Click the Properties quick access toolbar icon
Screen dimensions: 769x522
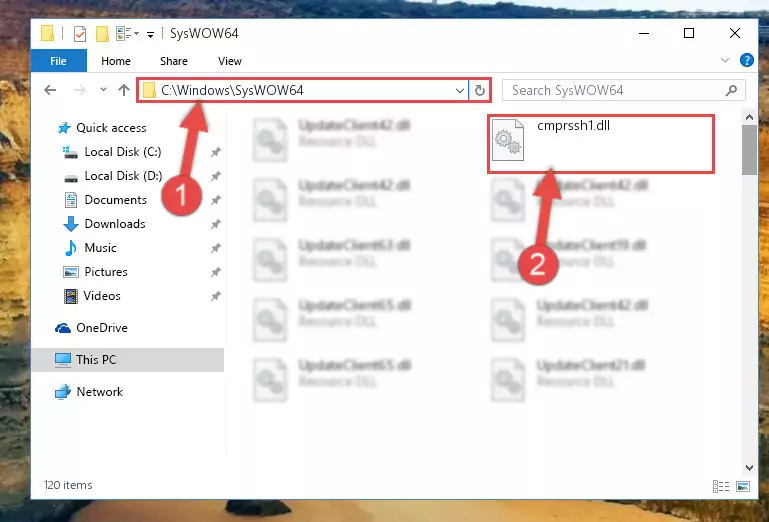point(79,33)
